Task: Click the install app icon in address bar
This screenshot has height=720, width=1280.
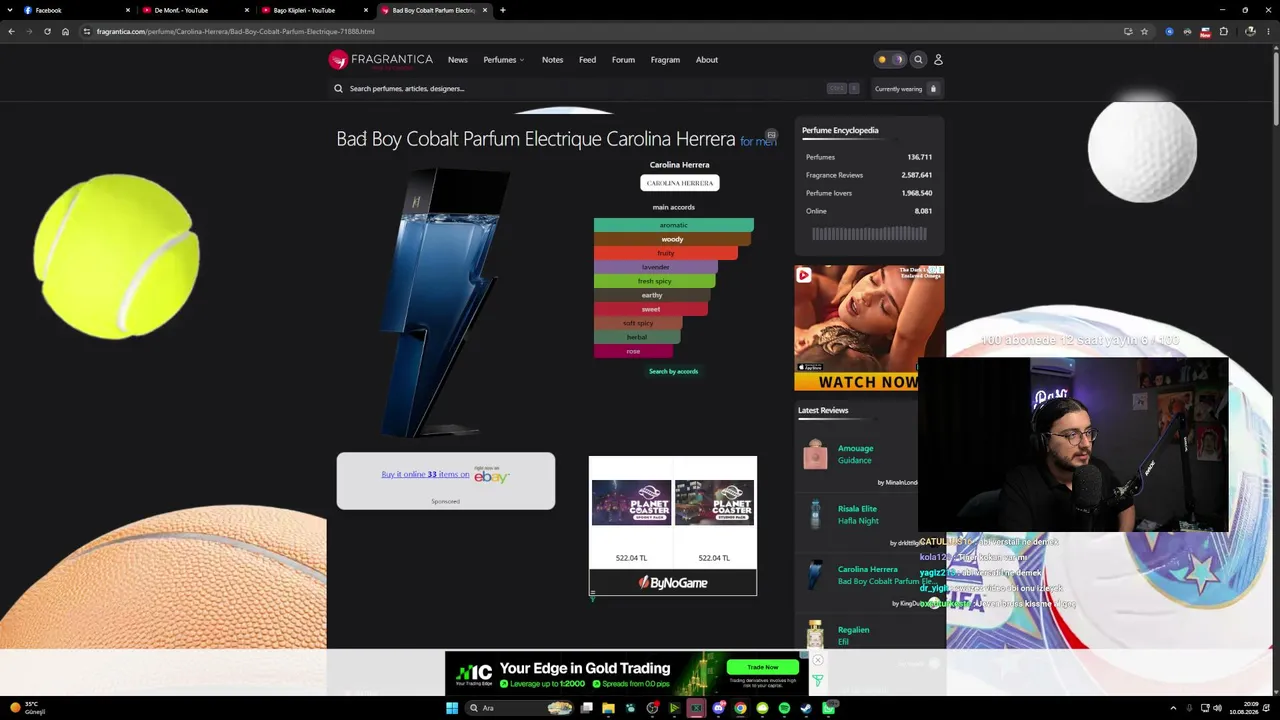Action: coord(1128,31)
